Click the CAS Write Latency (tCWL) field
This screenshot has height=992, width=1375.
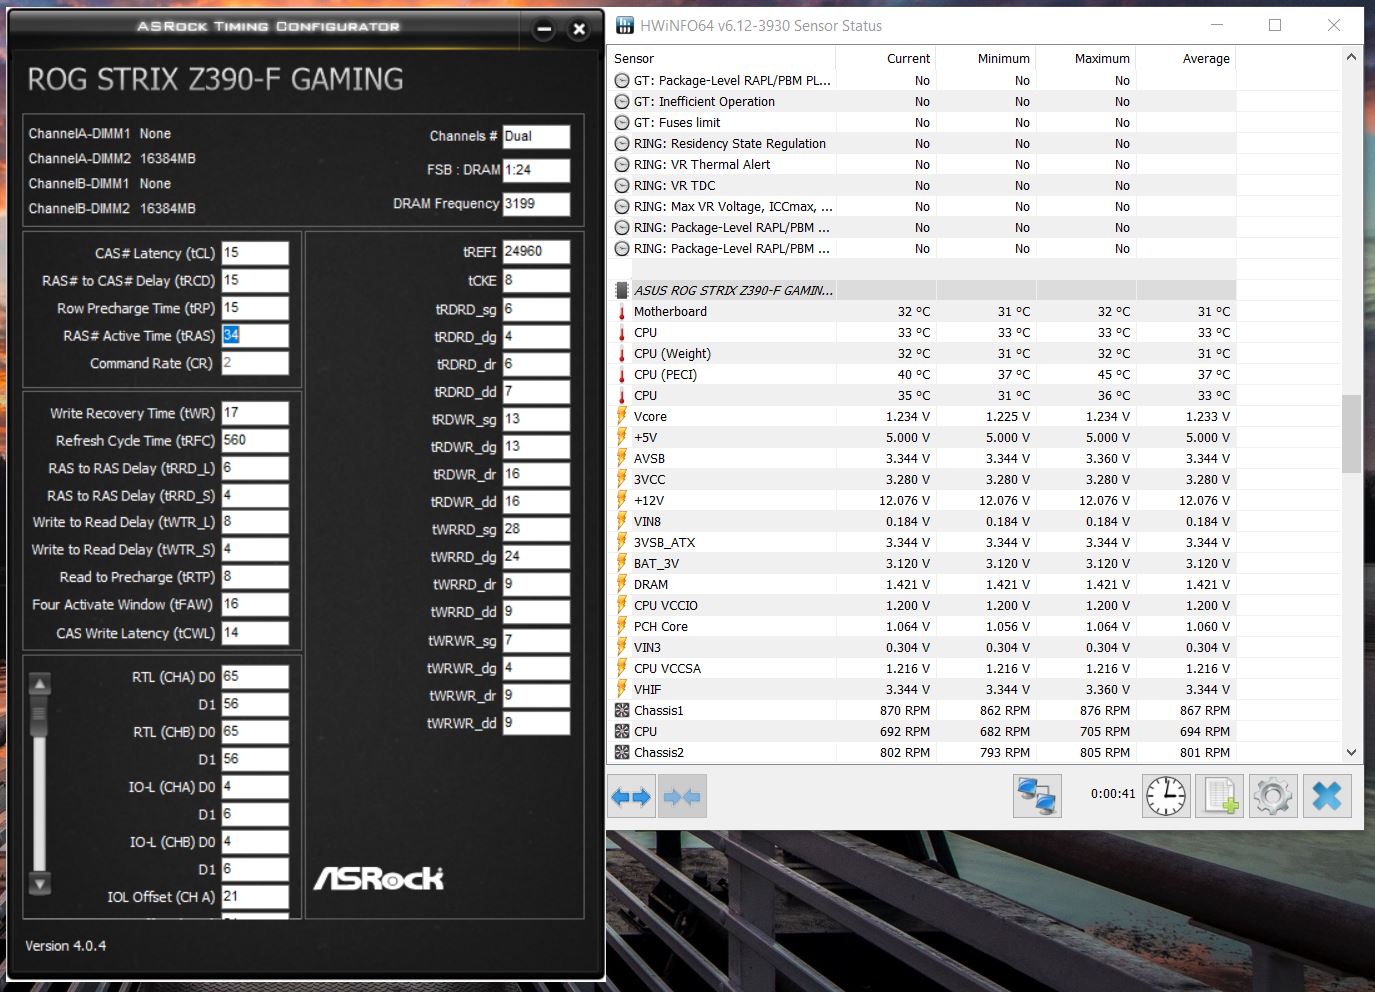(254, 632)
